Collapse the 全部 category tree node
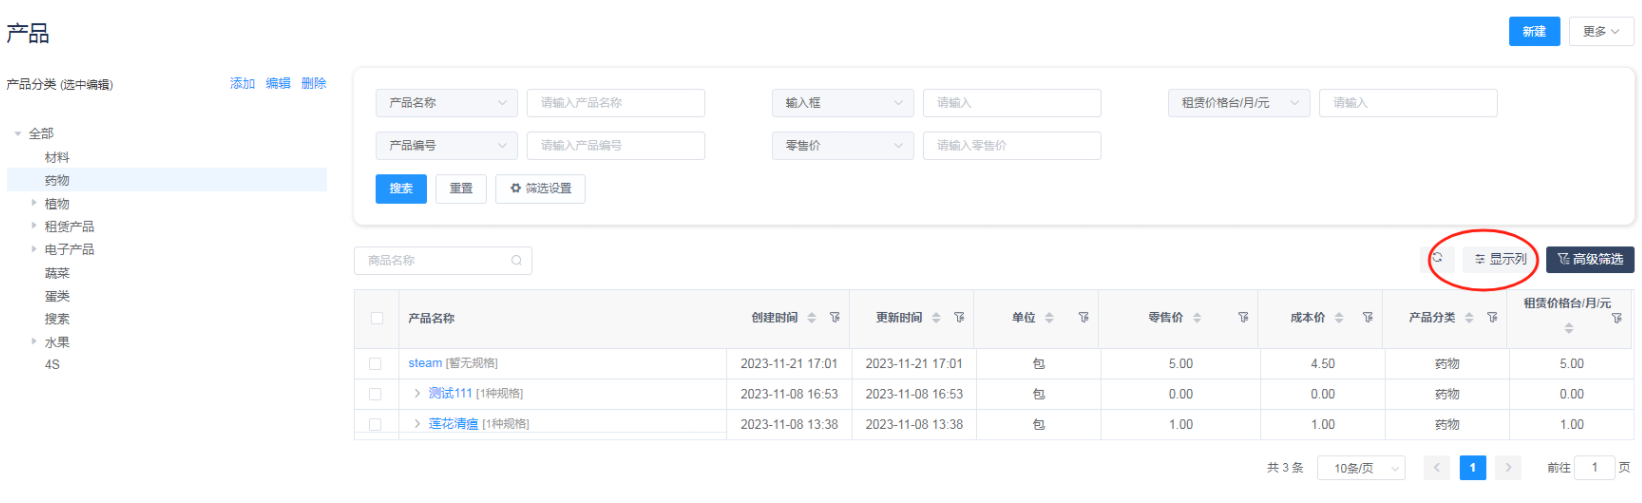The image size is (1642, 503). point(18,133)
